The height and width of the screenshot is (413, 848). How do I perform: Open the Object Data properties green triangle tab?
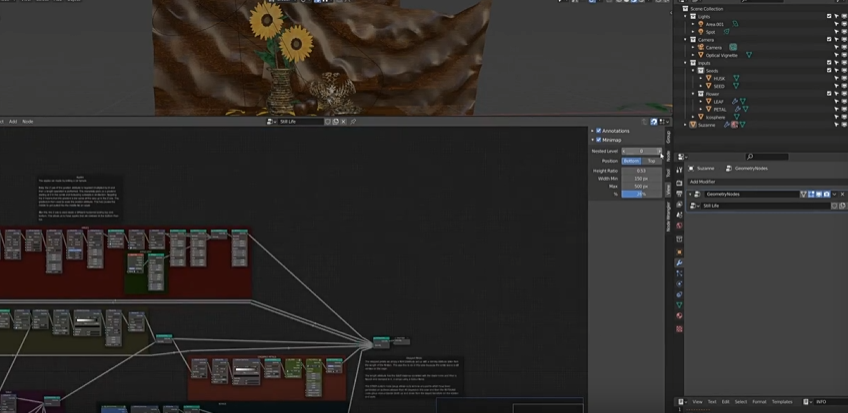coord(679,305)
